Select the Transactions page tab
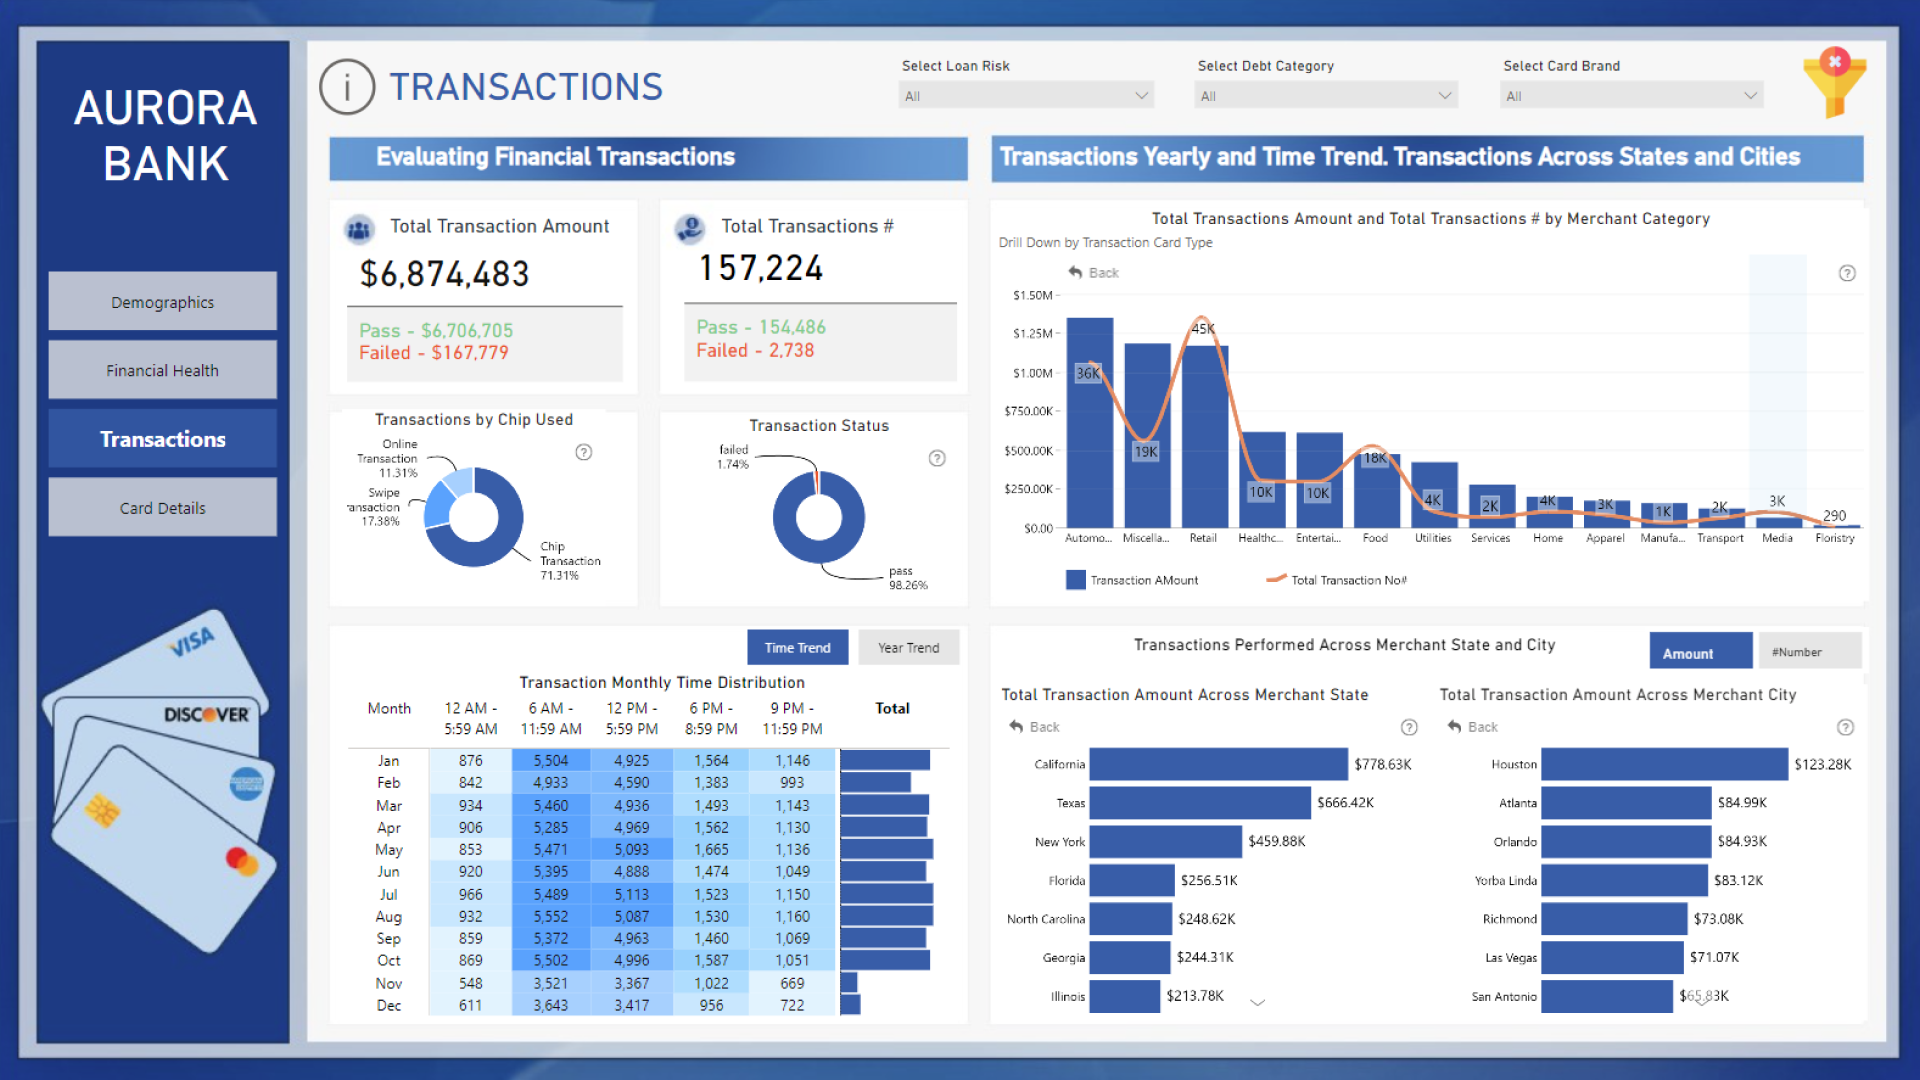 pos(163,439)
